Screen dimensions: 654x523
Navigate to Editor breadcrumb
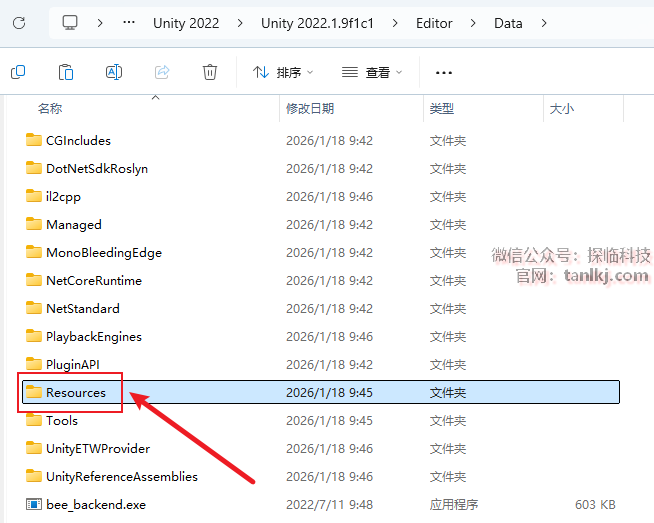[x=434, y=23]
